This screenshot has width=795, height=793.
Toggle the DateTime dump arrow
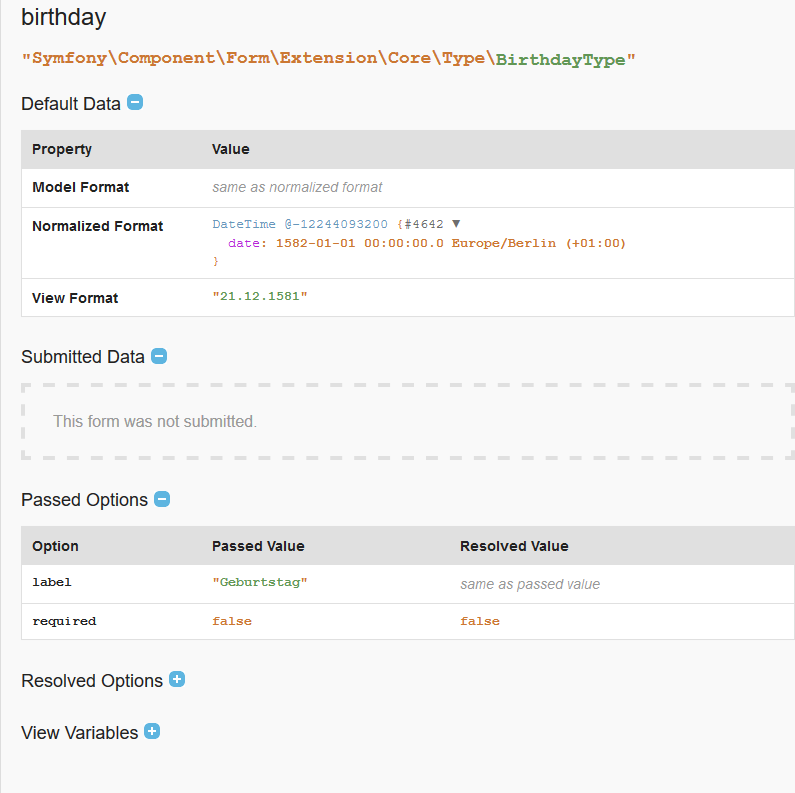point(456,224)
